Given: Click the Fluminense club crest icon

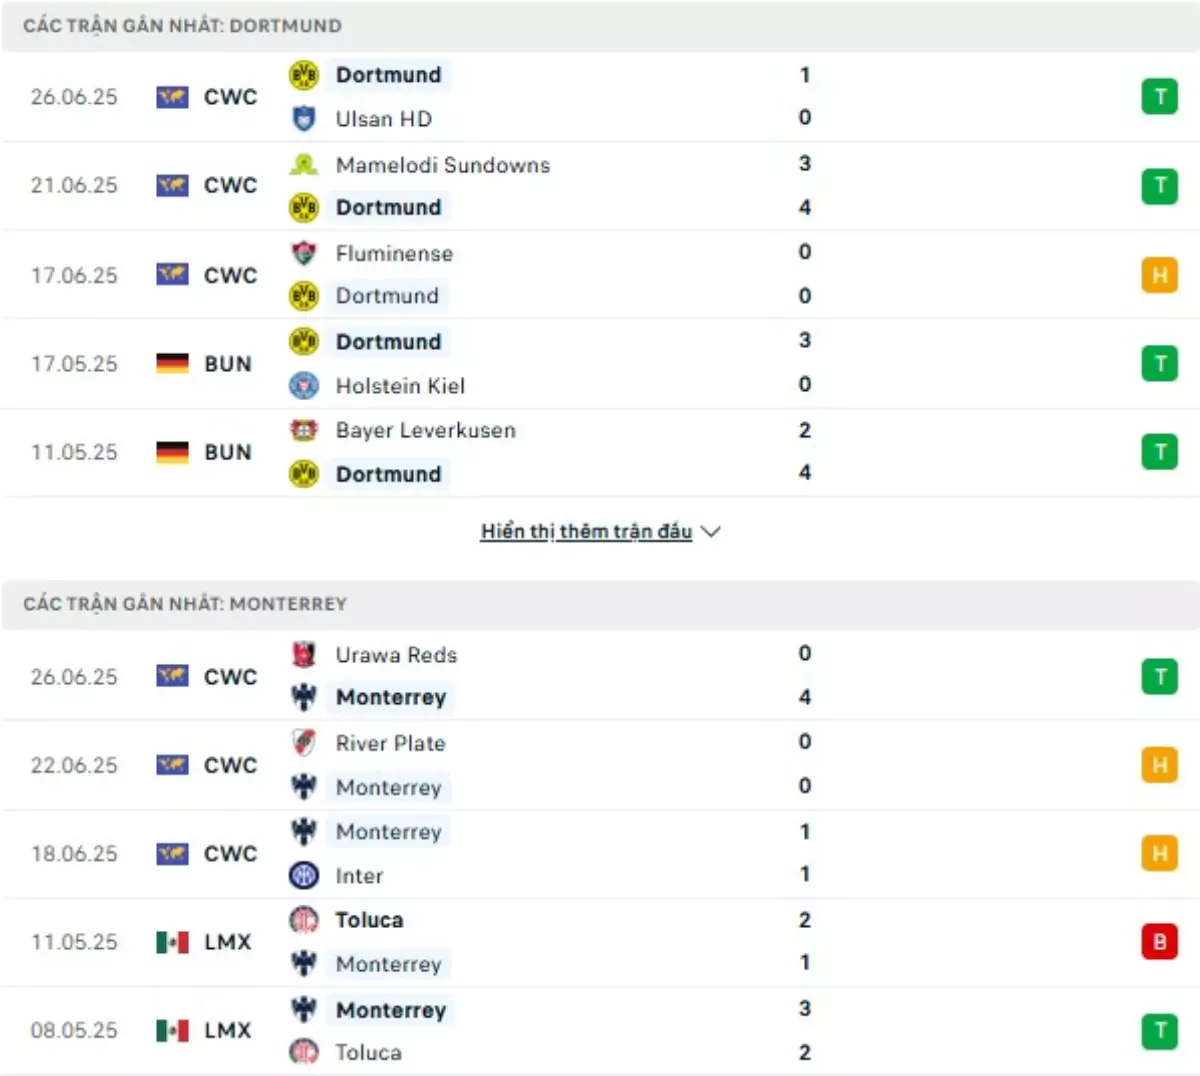Looking at the screenshot, I should [x=303, y=253].
